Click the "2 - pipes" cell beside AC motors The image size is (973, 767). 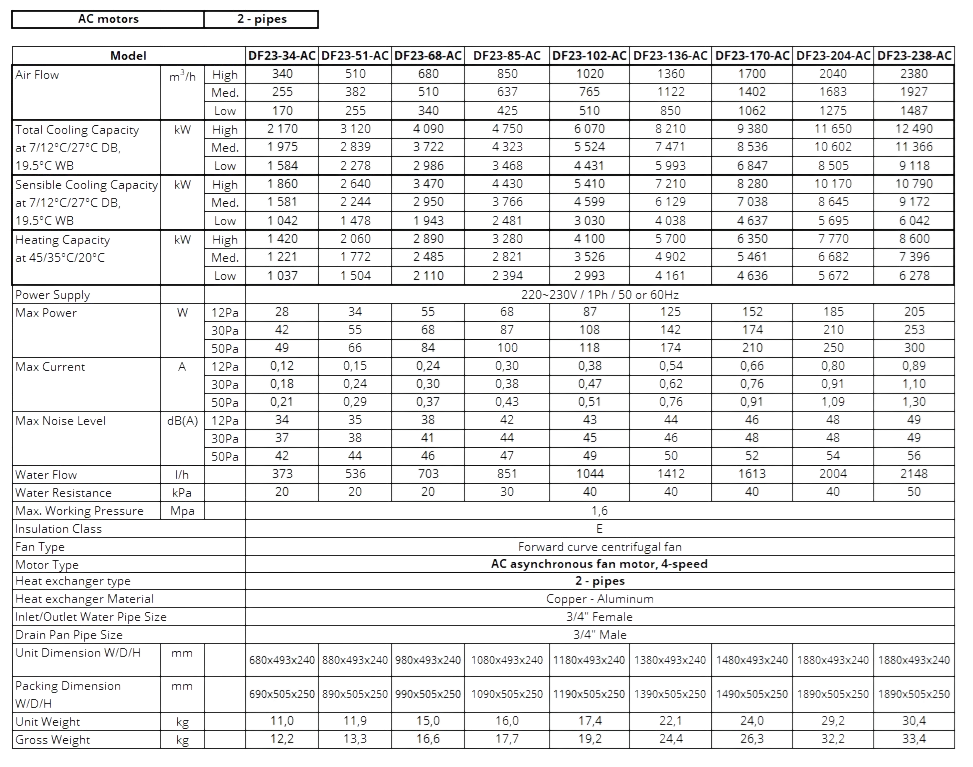262,19
